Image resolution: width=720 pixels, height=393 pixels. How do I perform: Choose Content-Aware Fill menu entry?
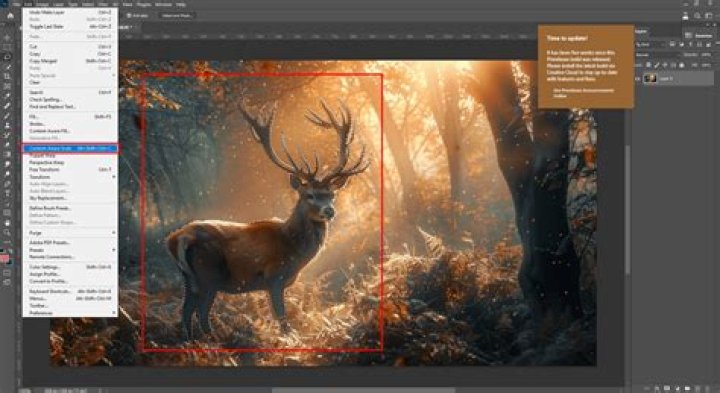tap(70, 131)
